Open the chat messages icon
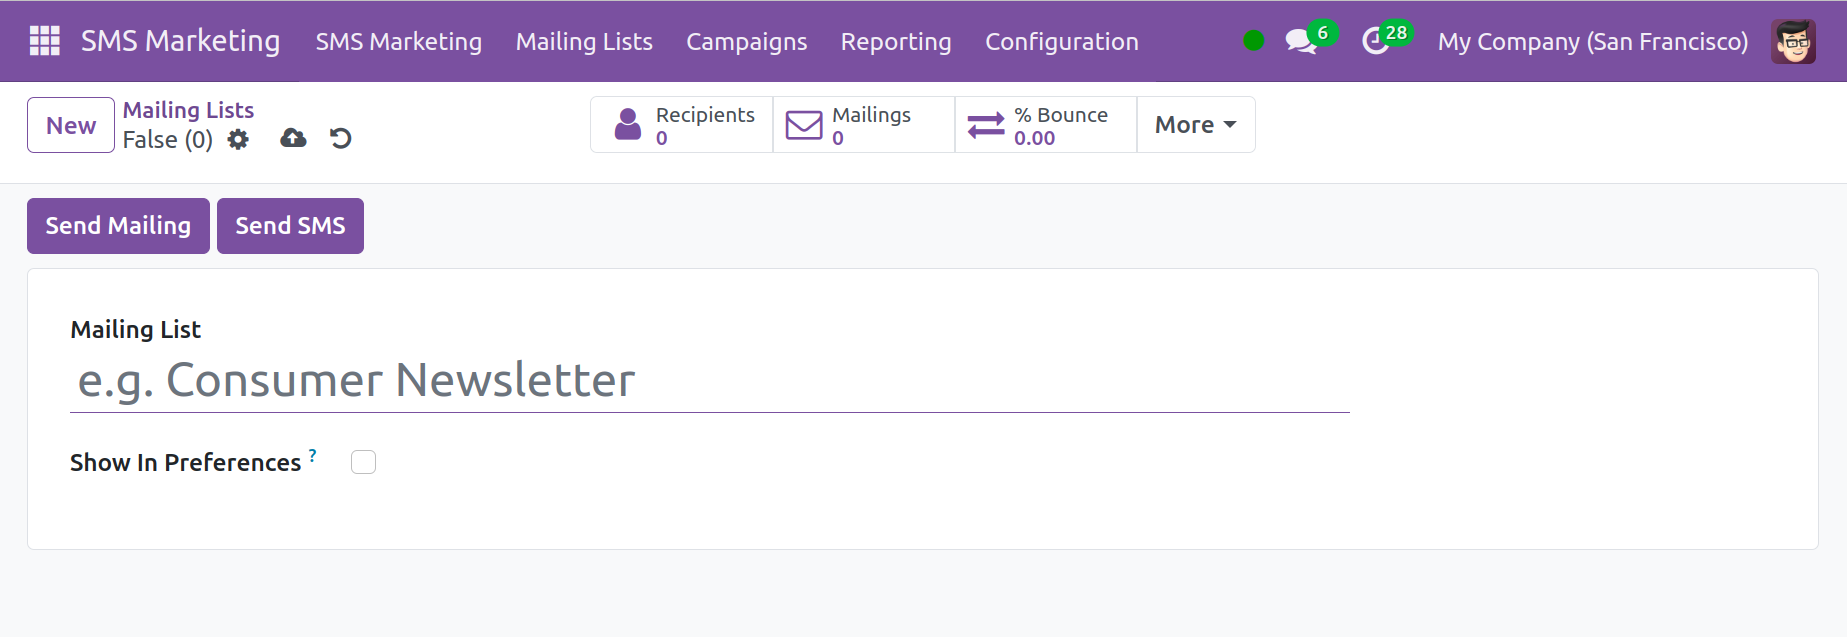Image resolution: width=1847 pixels, height=637 pixels. pyautogui.click(x=1300, y=41)
